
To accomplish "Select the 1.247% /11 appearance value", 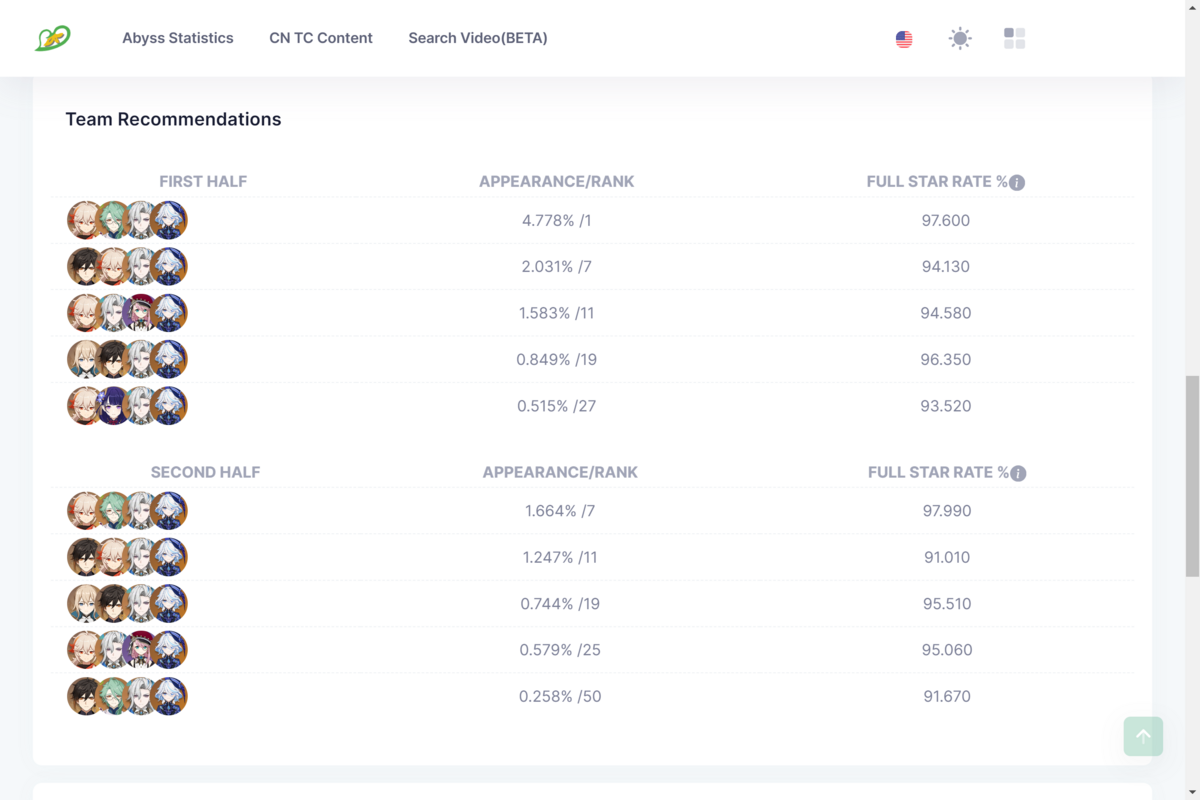I will coord(560,558).
